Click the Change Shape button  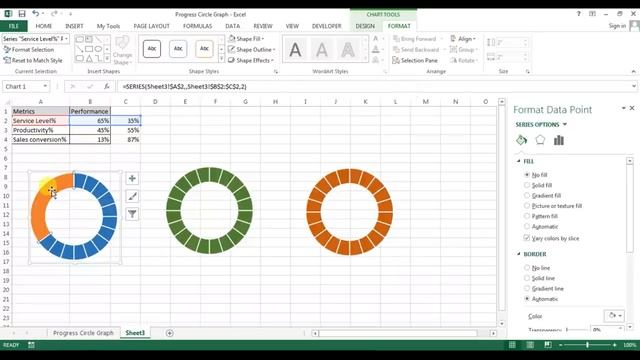122,50
